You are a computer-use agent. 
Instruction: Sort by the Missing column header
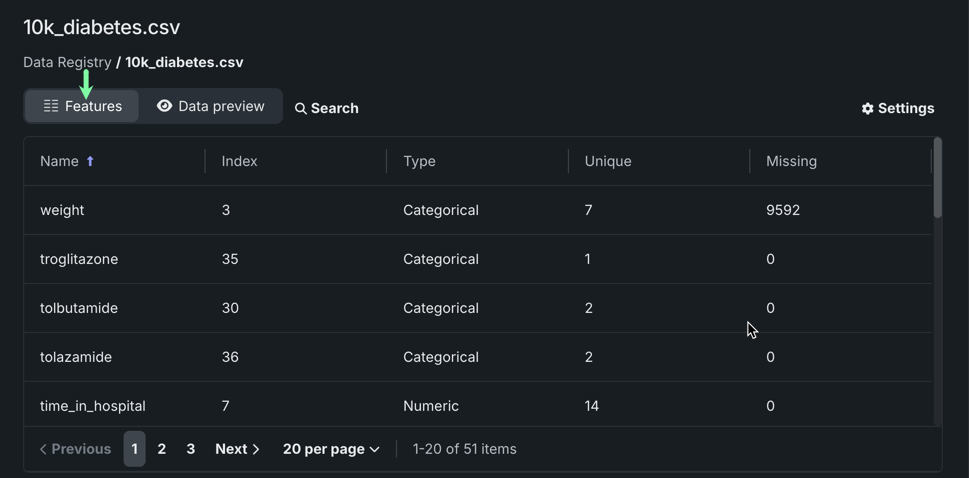[x=791, y=161]
